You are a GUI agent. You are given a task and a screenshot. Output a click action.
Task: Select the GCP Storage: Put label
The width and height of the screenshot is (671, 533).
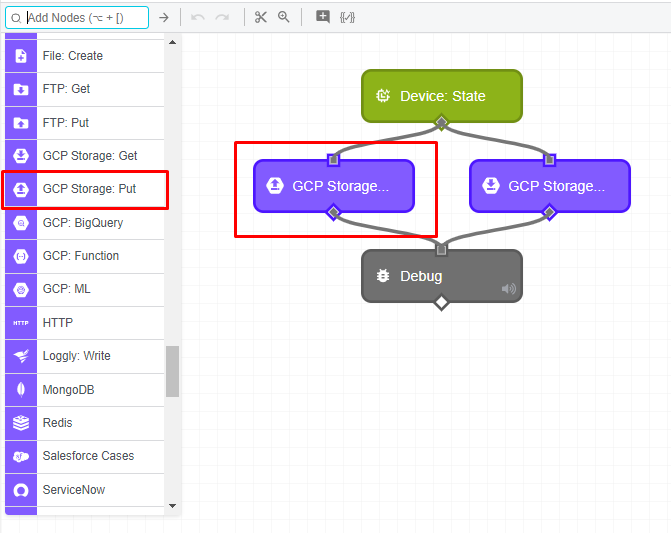[x=89, y=189]
